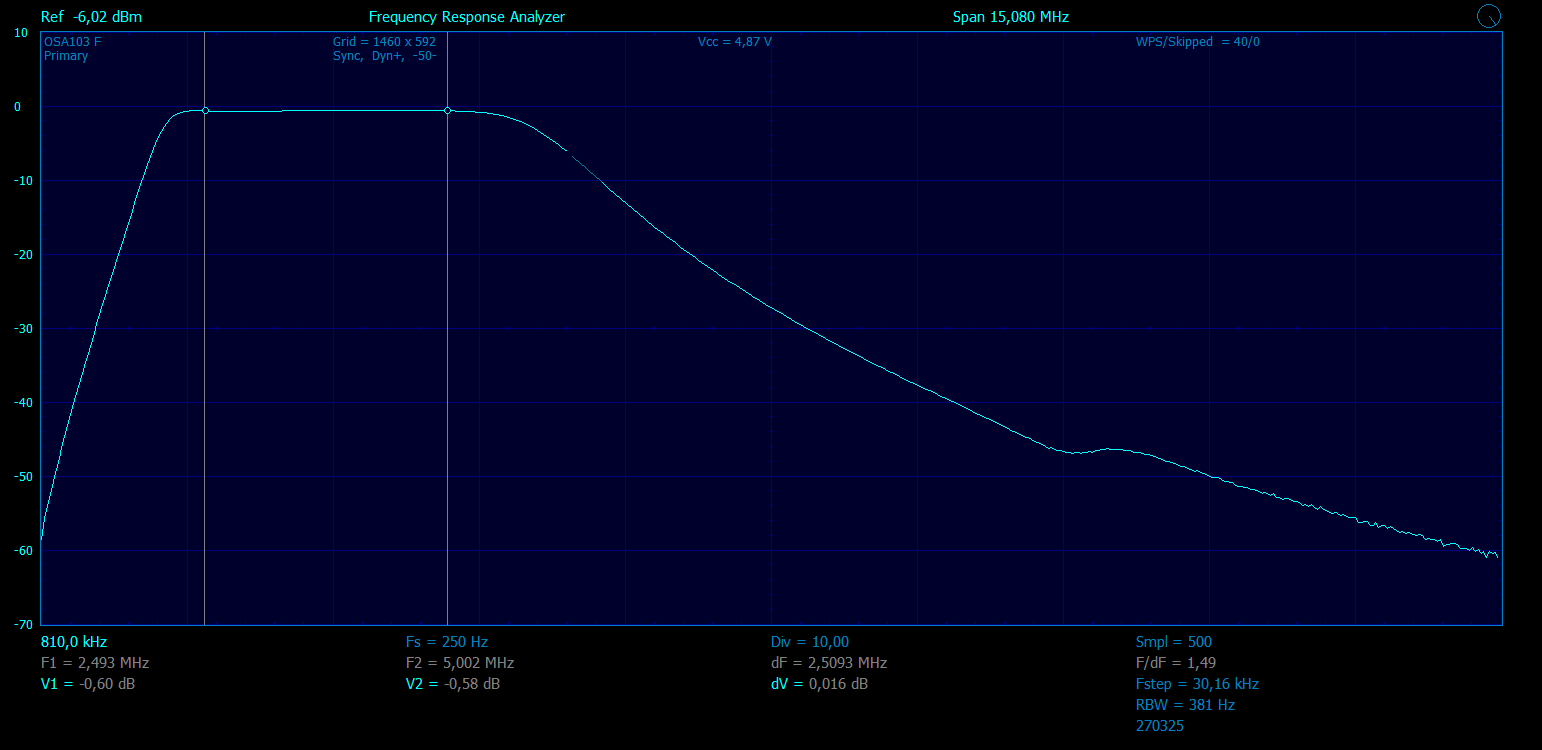Click the V2 = -0,58 dB readout
Viewport: 1542px width, 750px height.
tap(453, 684)
